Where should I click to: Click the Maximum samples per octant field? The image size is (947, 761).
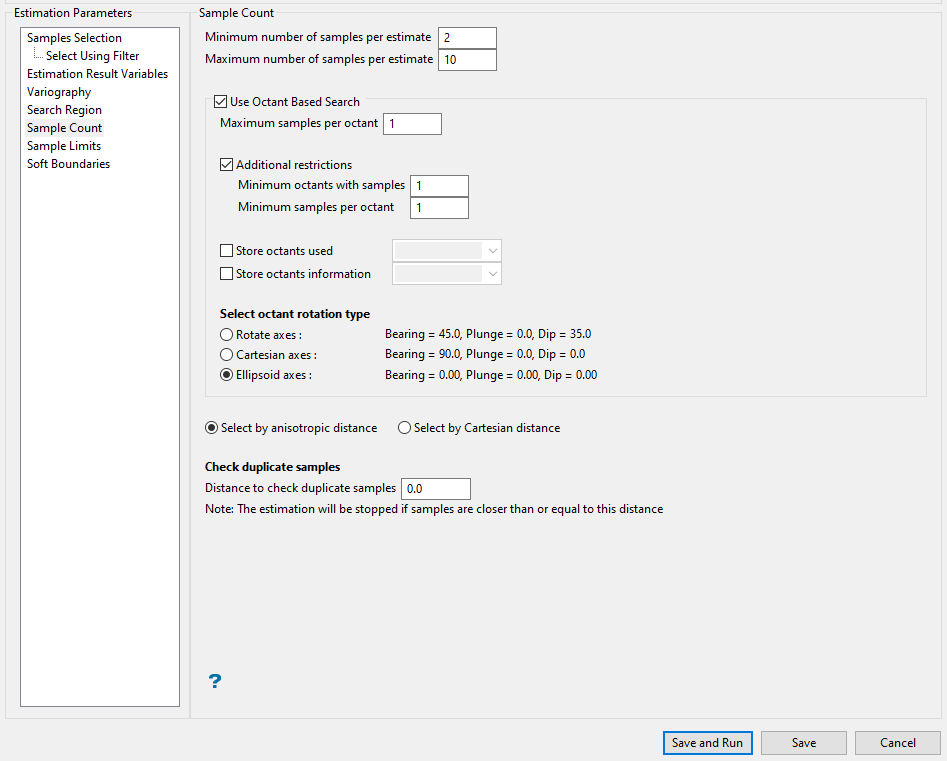pos(411,124)
